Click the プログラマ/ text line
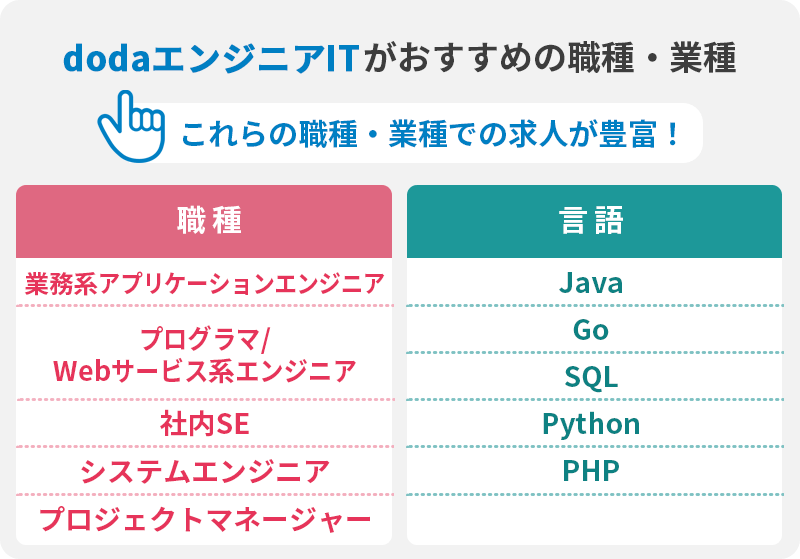The width and height of the screenshot is (800, 559). pyautogui.click(x=204, y=339)
